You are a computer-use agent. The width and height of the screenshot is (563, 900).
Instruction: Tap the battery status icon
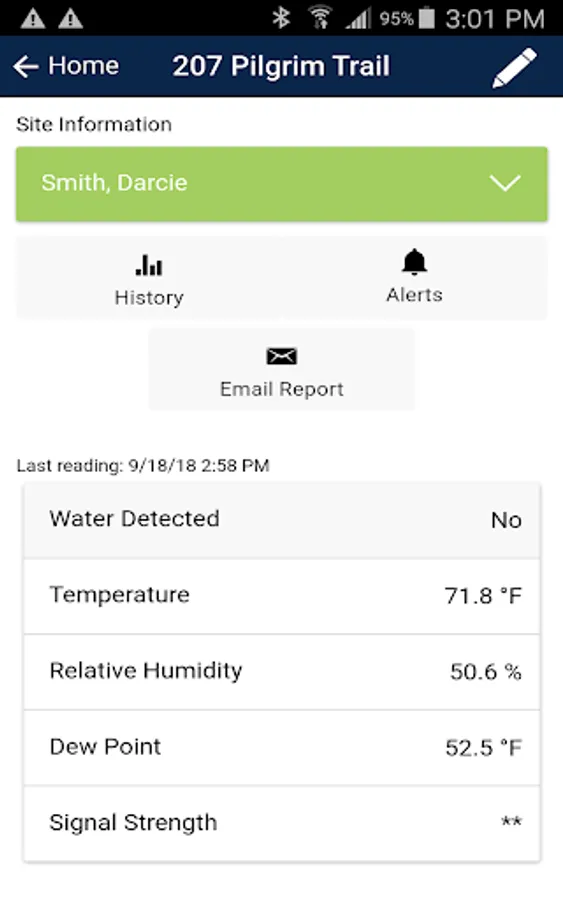click(x=427, y=18)
